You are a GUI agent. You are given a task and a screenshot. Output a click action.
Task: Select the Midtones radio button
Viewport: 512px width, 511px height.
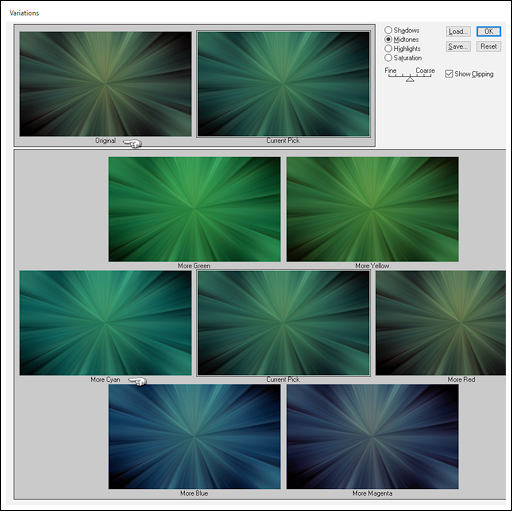[x=388, y=40]
